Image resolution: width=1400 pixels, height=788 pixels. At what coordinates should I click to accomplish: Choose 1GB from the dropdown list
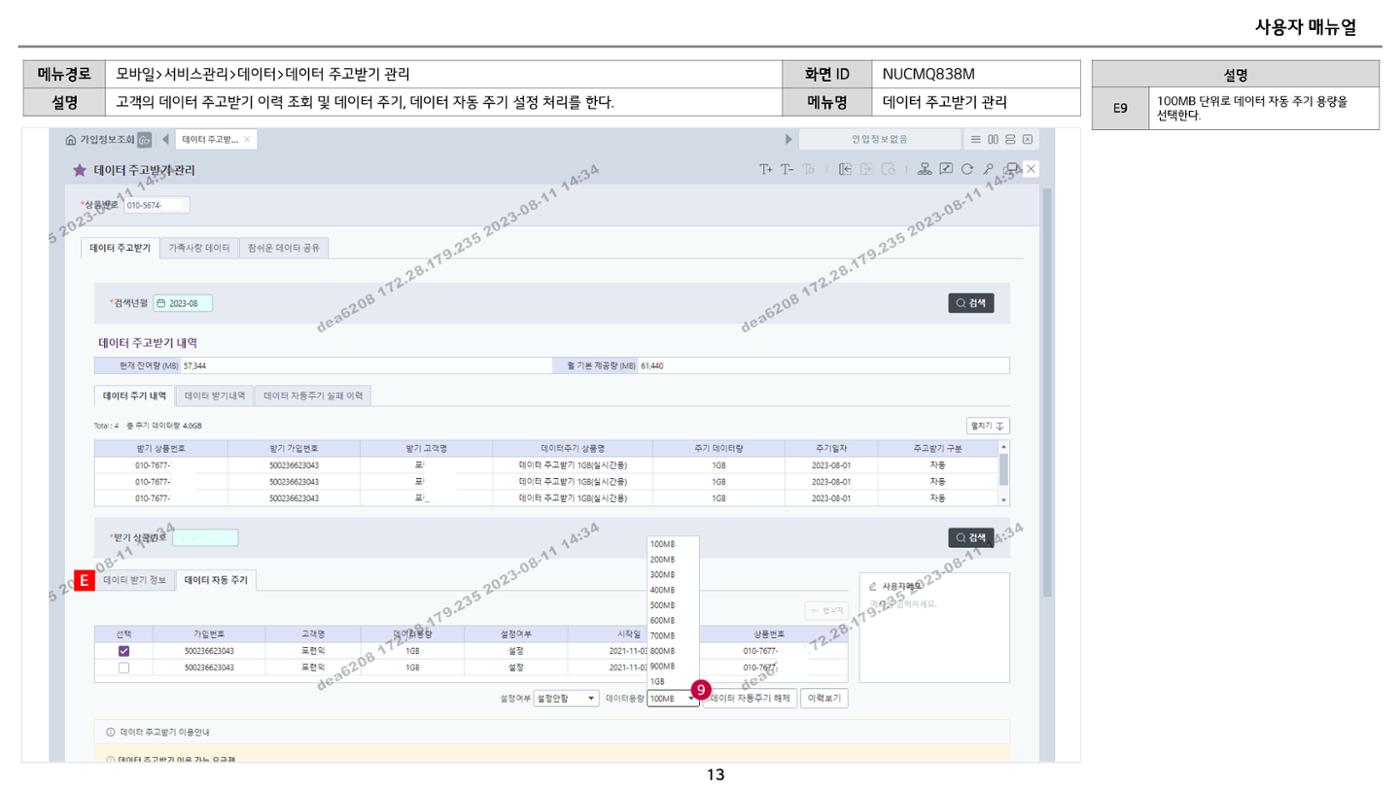pos(673,680)
